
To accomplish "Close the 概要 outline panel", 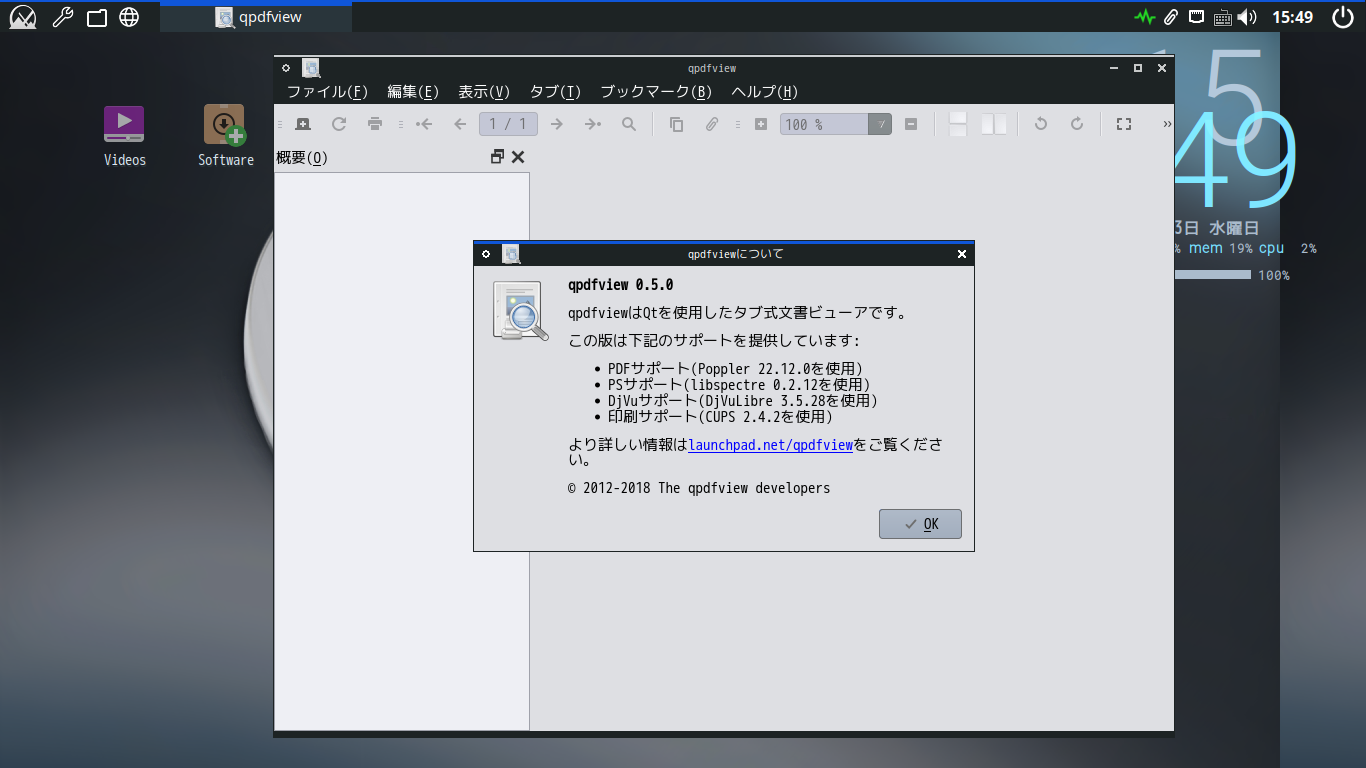I will (x=518, y=157).
